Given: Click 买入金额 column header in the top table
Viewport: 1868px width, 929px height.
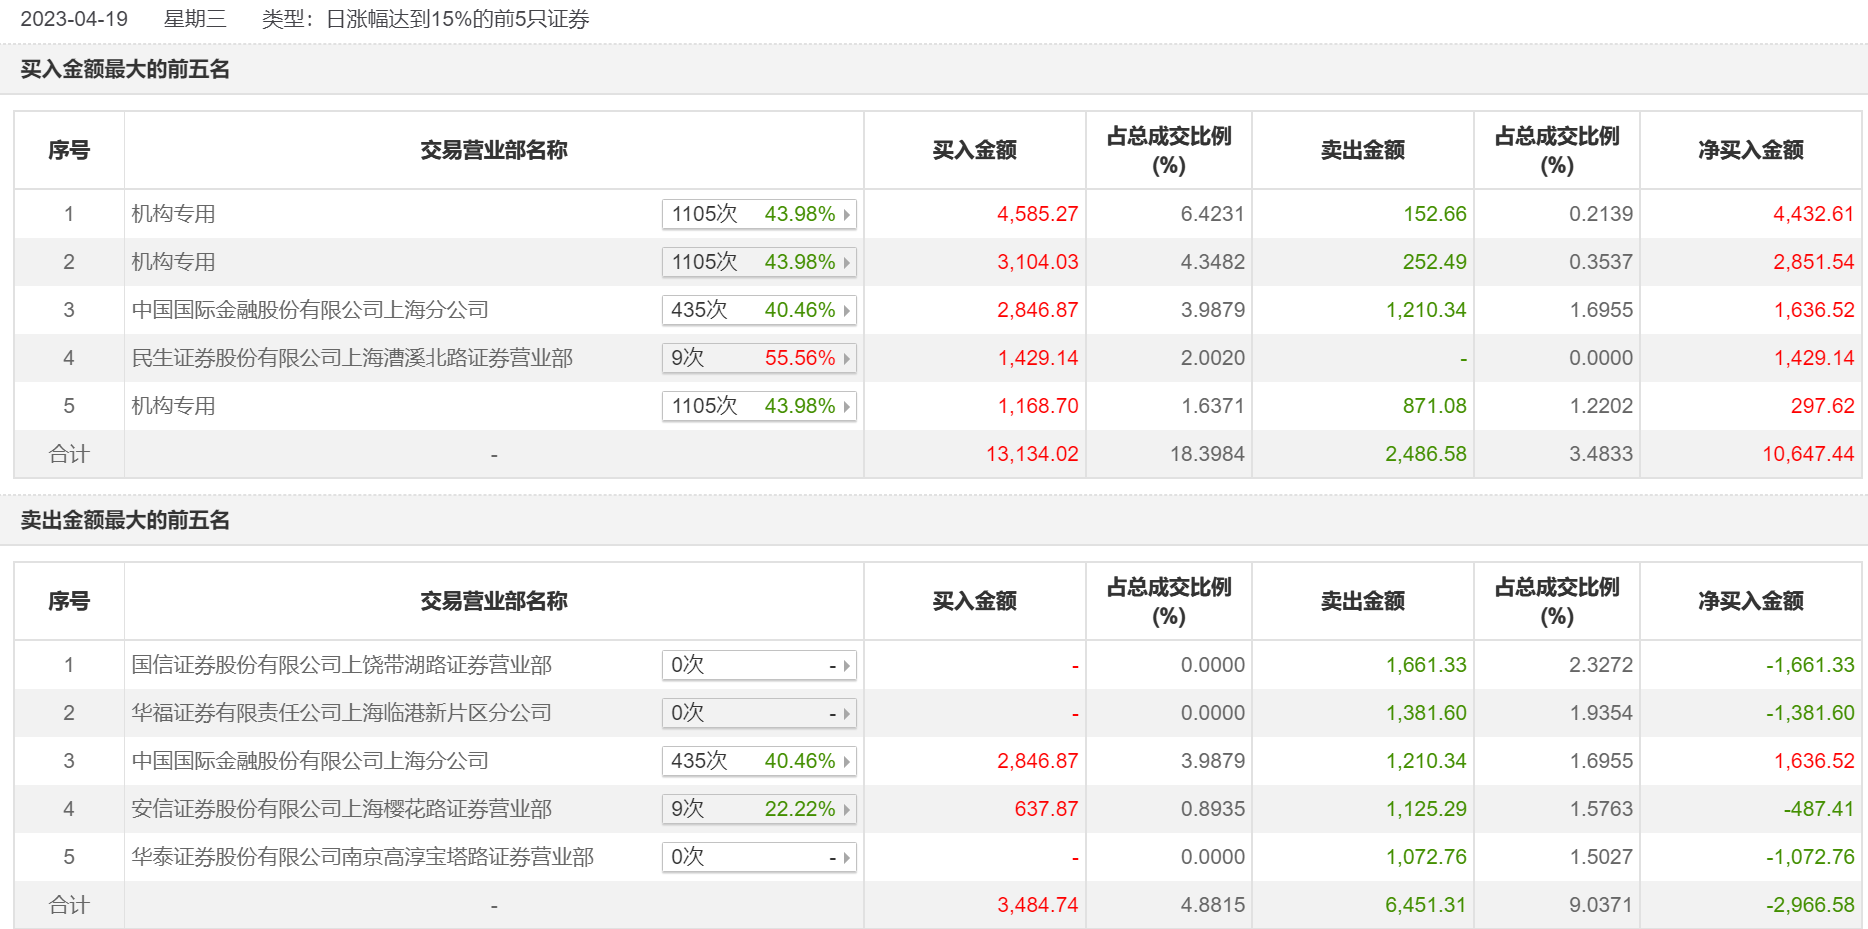Looking at the screenshot, I should click(974, 150).
